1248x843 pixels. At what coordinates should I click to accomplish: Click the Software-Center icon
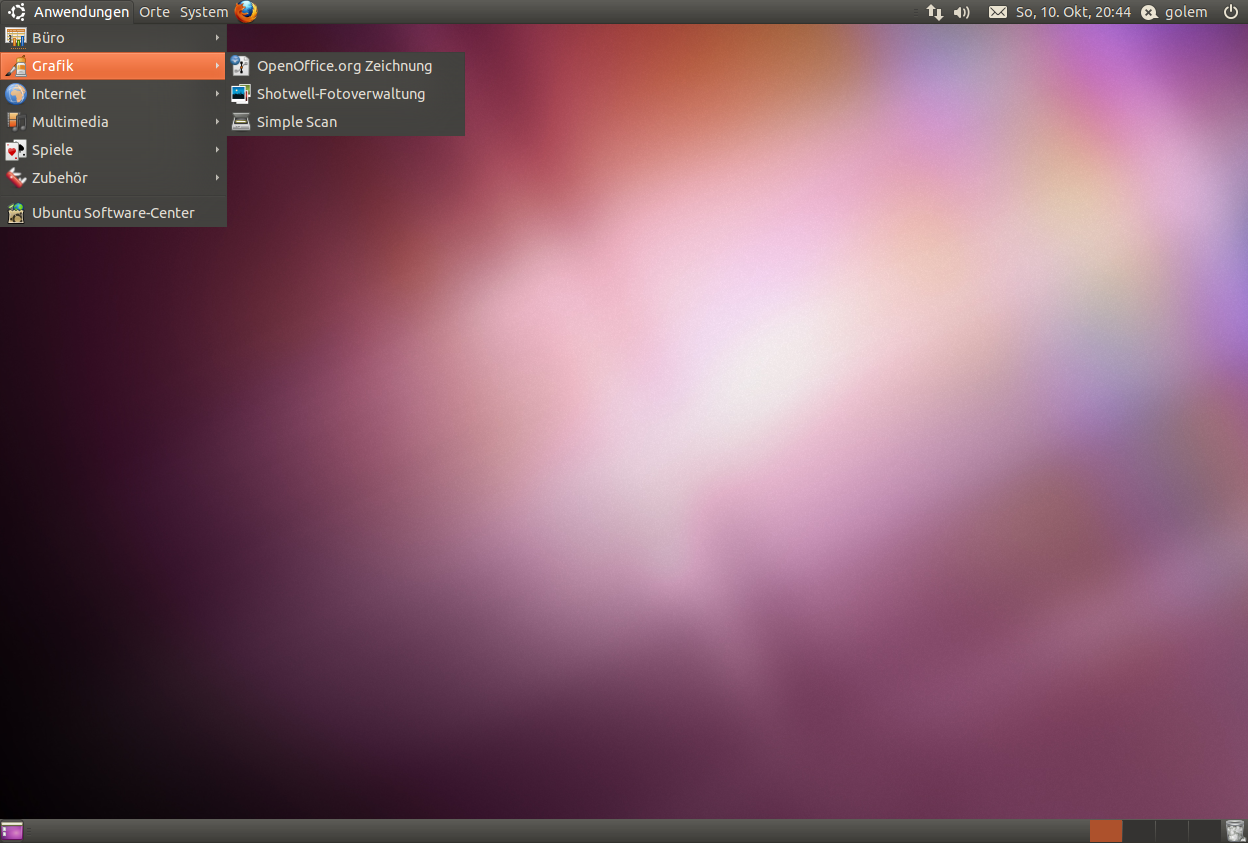tap(16, 213)
